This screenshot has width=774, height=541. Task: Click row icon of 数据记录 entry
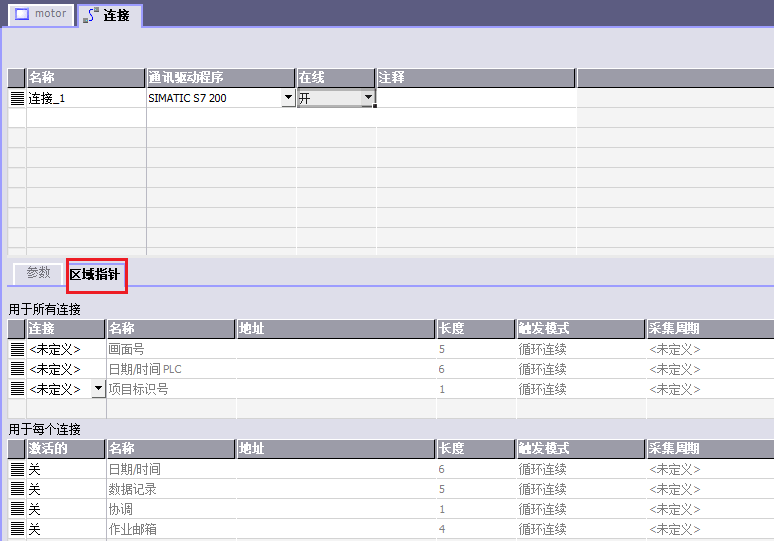click(x=17, y=489)
